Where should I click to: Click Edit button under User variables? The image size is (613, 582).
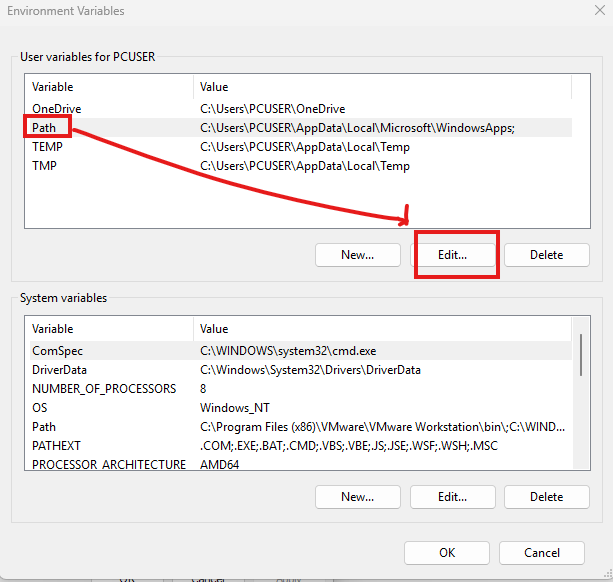pyautogui.click(x=452, y=255)
